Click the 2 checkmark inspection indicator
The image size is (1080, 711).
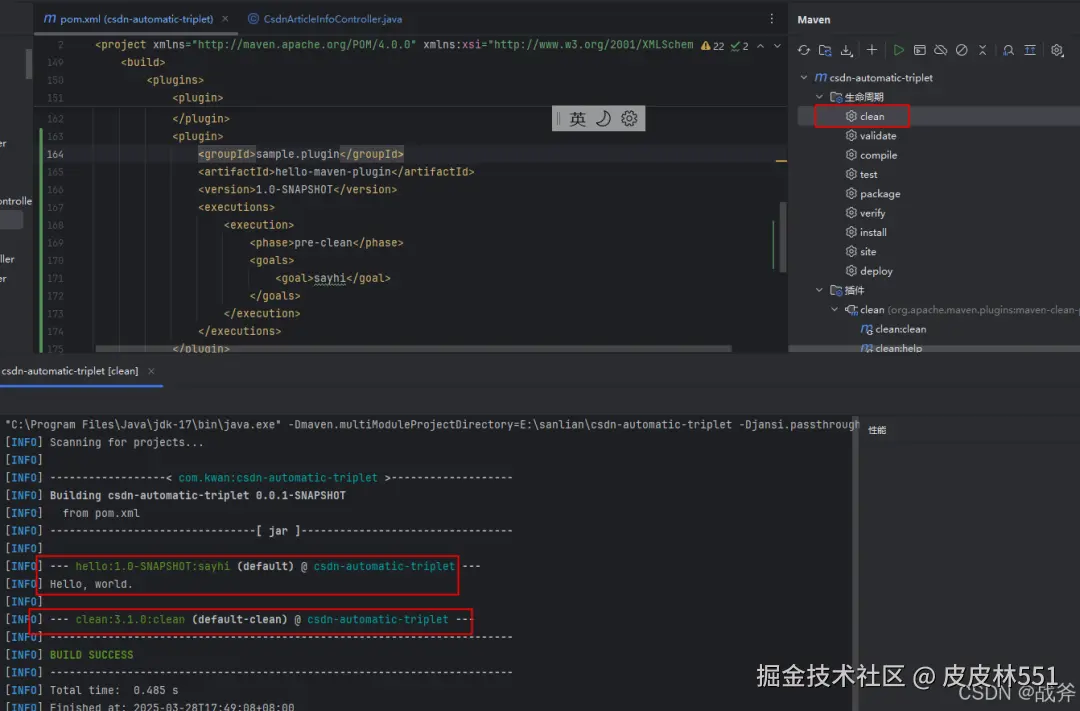(x=739, y=46)
